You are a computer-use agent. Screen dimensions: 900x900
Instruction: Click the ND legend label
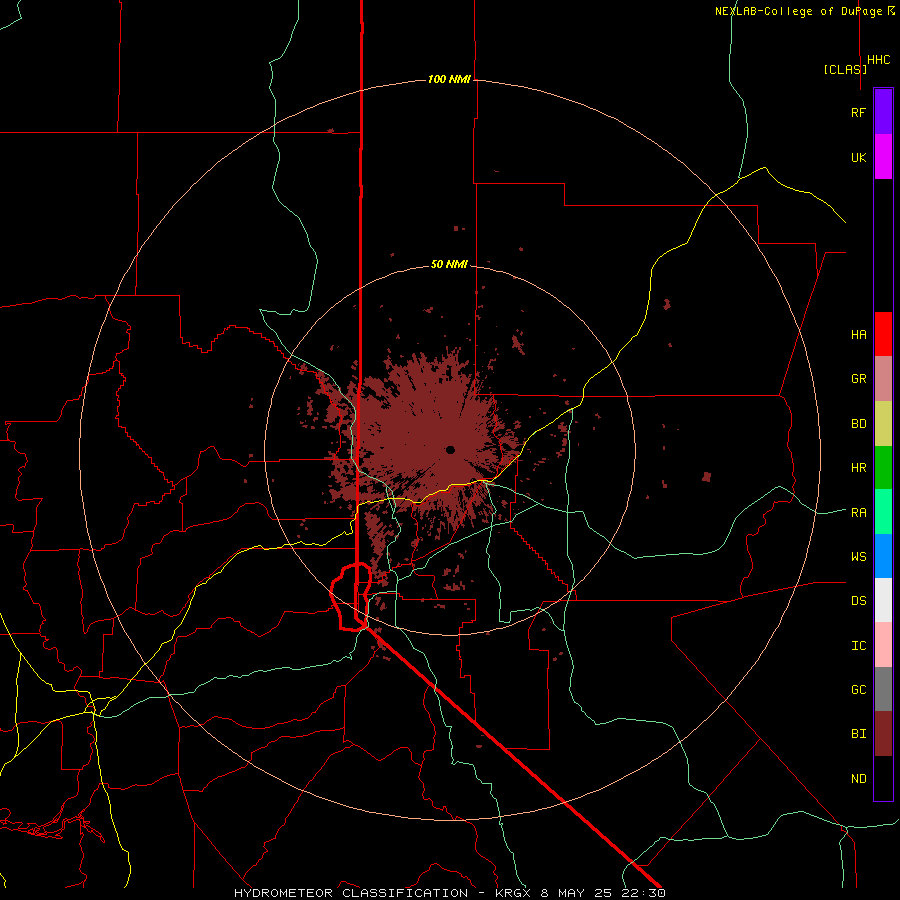[x=858, y=778]
